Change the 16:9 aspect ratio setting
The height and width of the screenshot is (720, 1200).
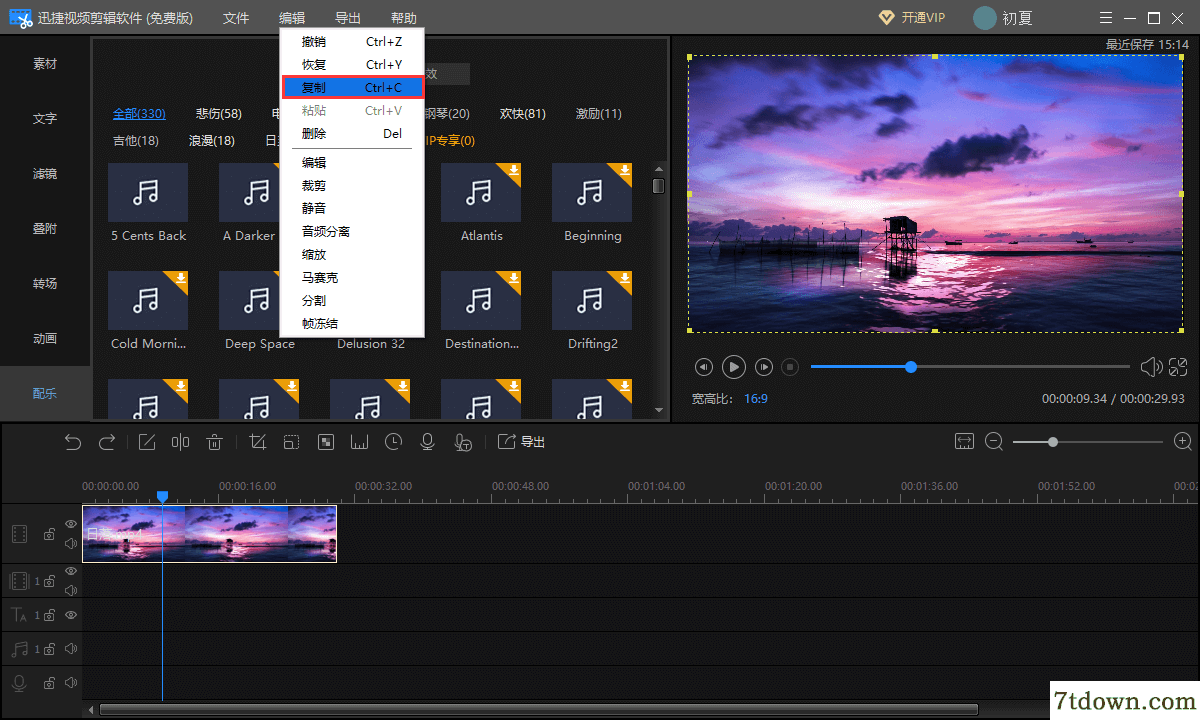(756, 398)
